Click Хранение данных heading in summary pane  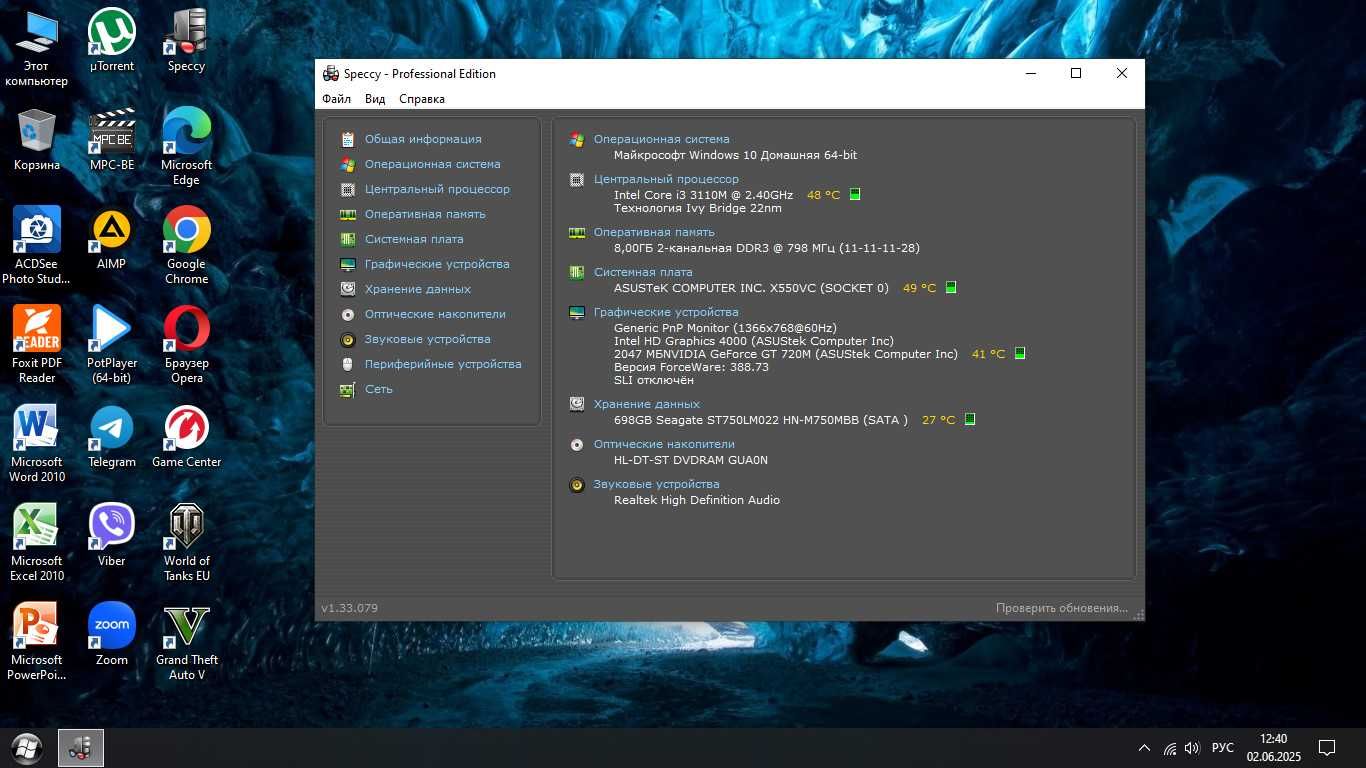[647, 404]
